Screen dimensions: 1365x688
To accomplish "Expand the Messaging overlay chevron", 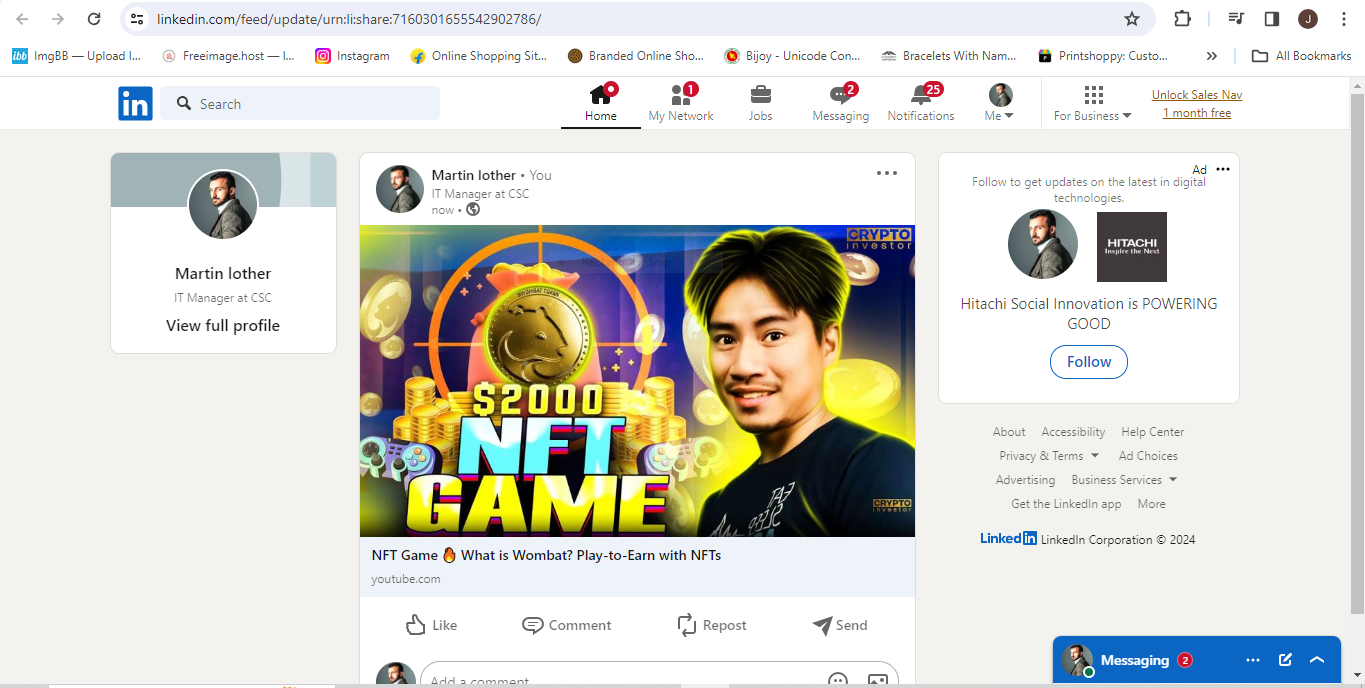I will click(x=1317, y=660).
